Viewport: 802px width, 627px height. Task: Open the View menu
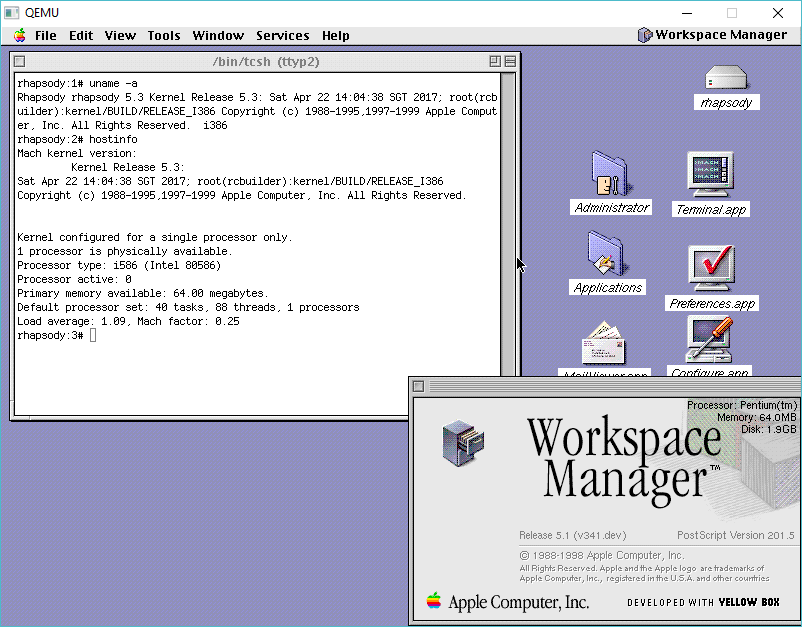(x=120, y=35)
